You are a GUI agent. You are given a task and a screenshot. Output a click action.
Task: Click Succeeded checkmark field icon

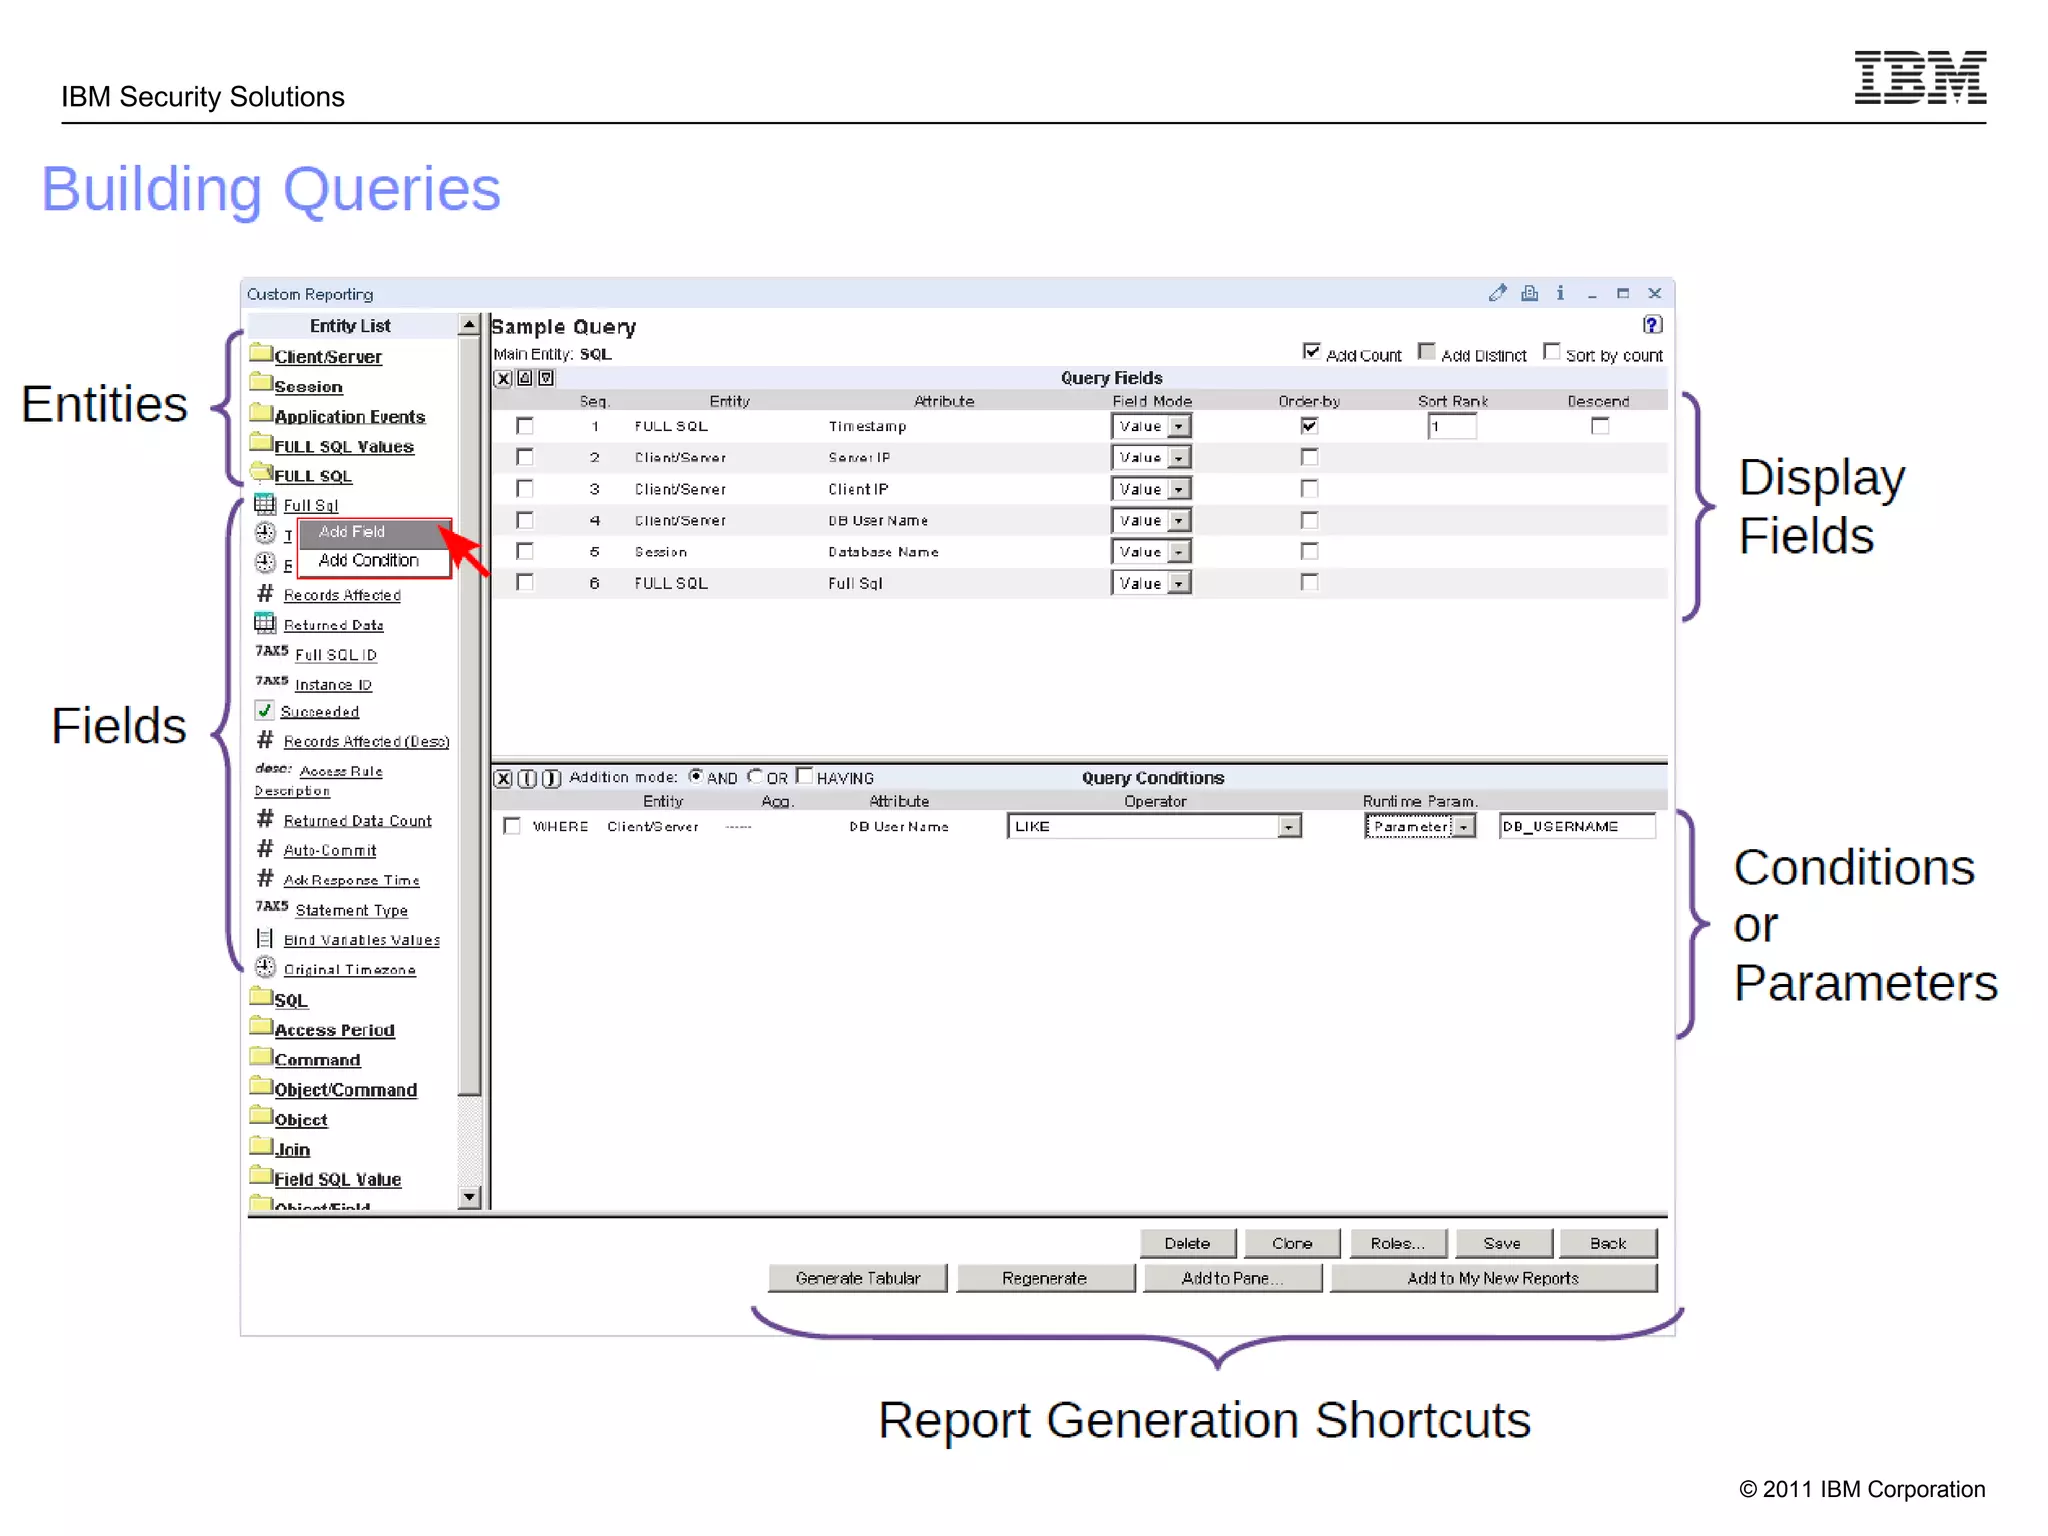(x=264, y=710)
